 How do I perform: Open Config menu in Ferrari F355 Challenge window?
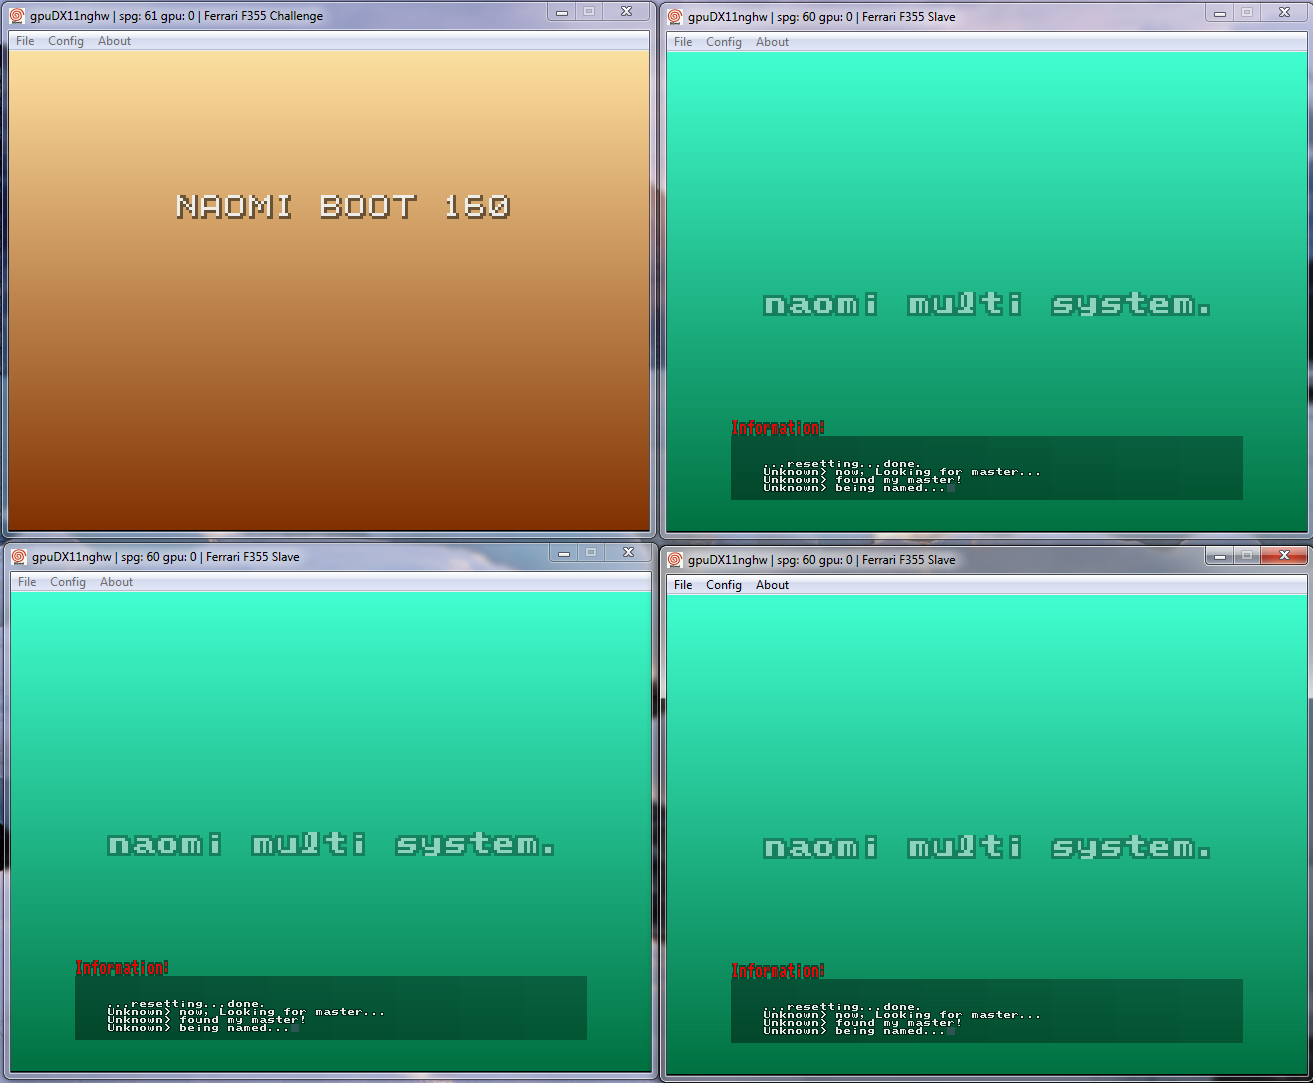pyautogui.click(x=66, y=41)
